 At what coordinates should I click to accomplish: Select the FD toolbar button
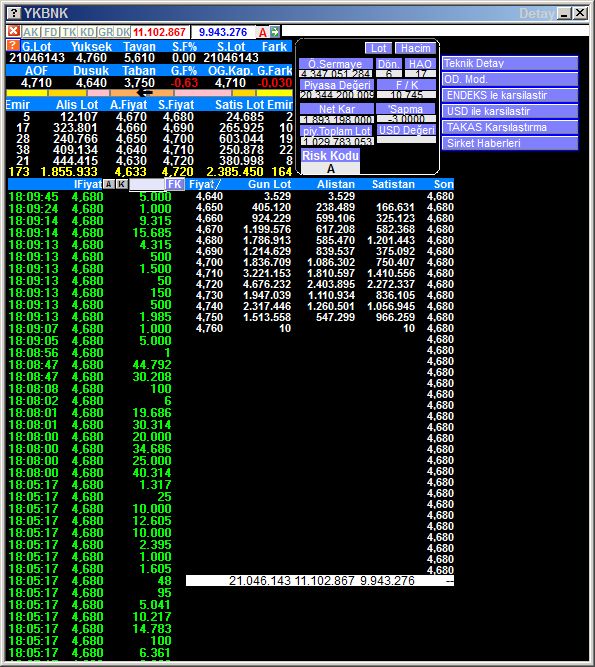tap(51, 32)
